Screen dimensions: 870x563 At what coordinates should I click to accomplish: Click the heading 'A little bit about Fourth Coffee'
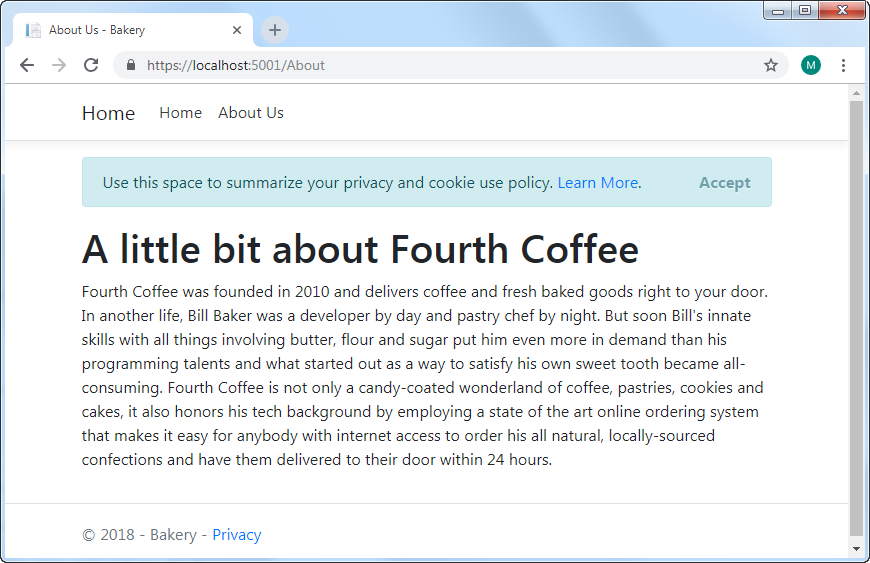(360, 249)
